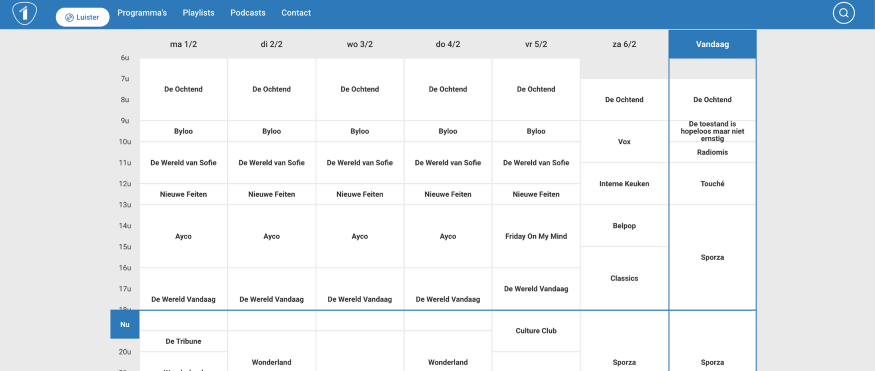Select the do 4/2 day header
The width and height of the screenshot is (875, 371).
(448, 44)
